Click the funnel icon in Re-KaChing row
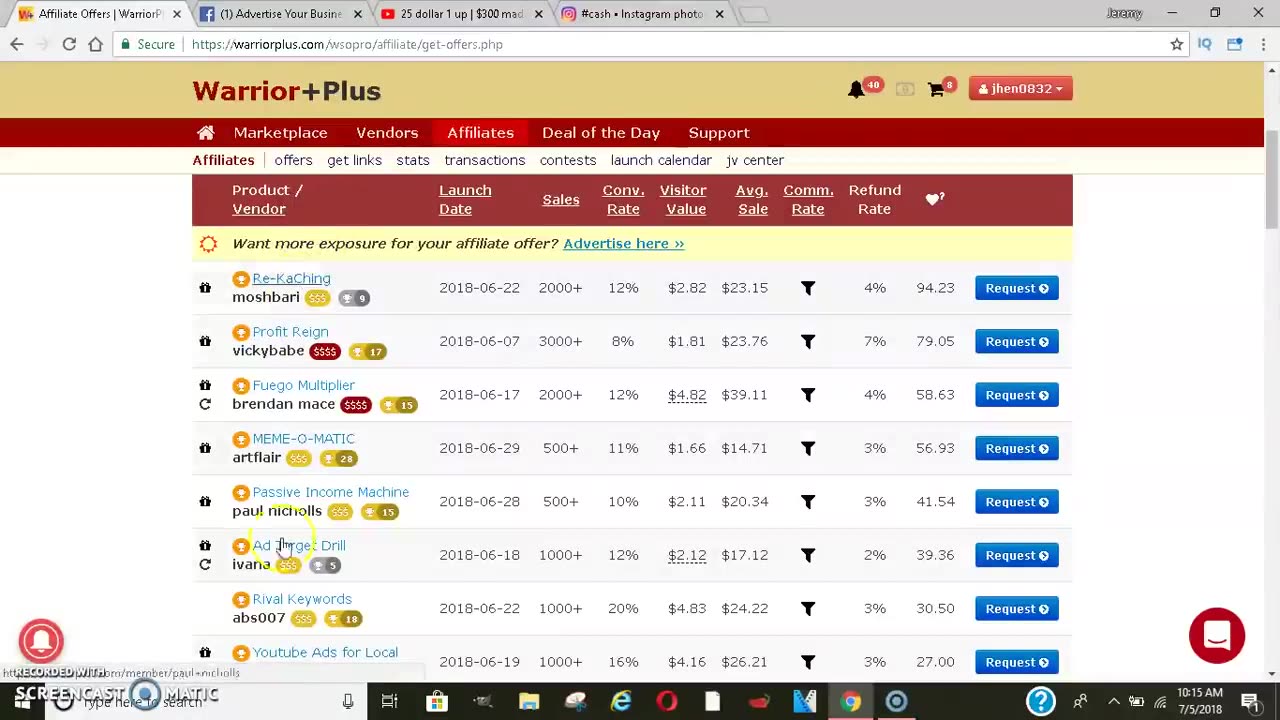The image size is (1280, 720). coord(808,288)
